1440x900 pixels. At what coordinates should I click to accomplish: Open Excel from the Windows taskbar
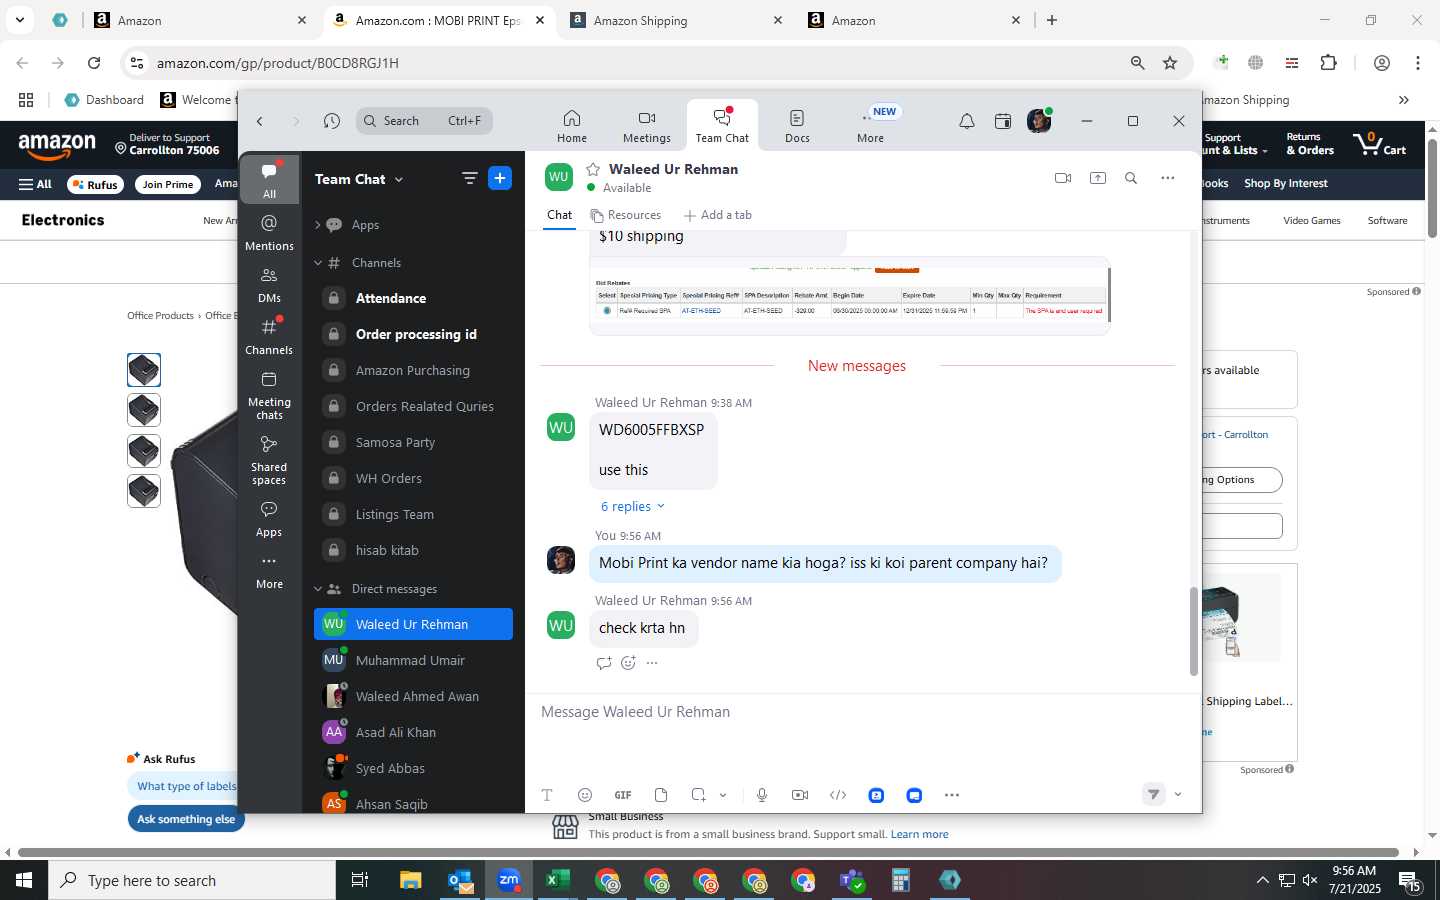coord(558,880)
